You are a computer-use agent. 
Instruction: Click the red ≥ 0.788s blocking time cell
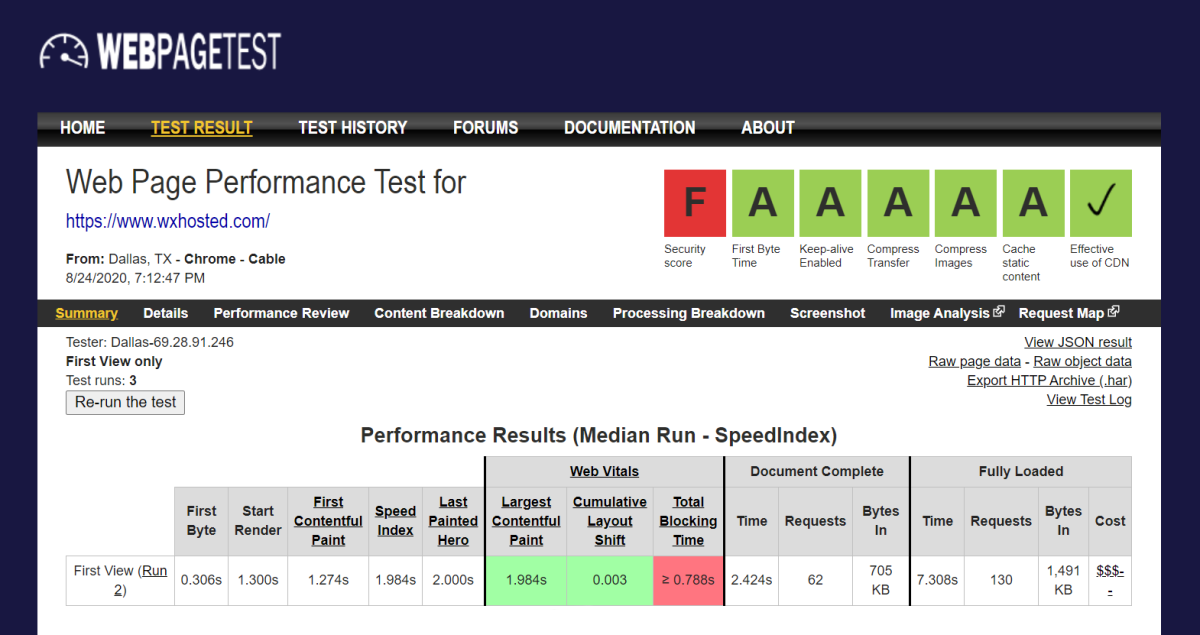688,580
